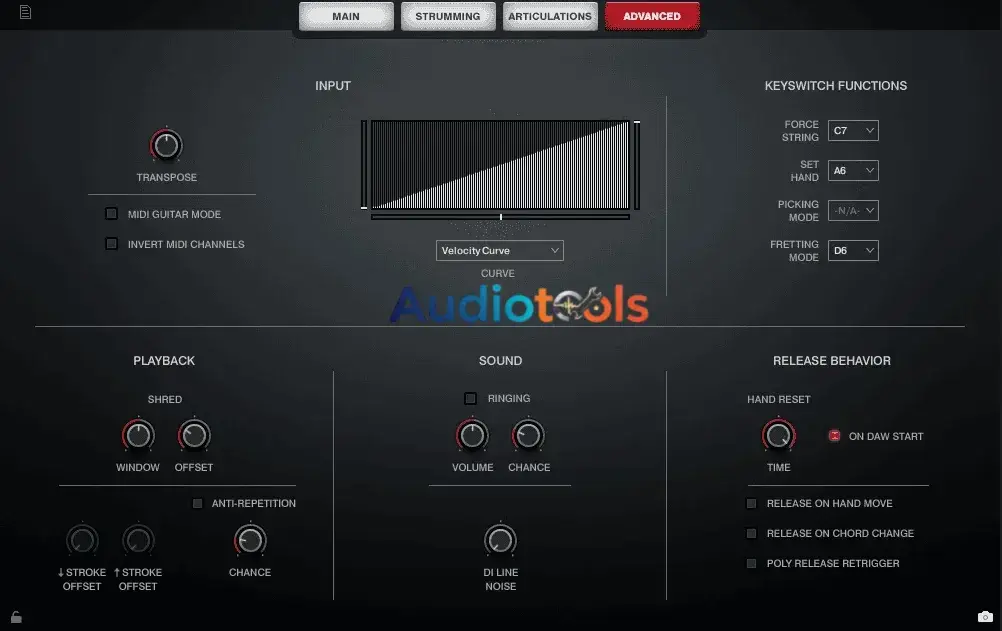
Task: Open the FORCE STRING keyswitch dropdown
Action: click(x=853, y=130)
